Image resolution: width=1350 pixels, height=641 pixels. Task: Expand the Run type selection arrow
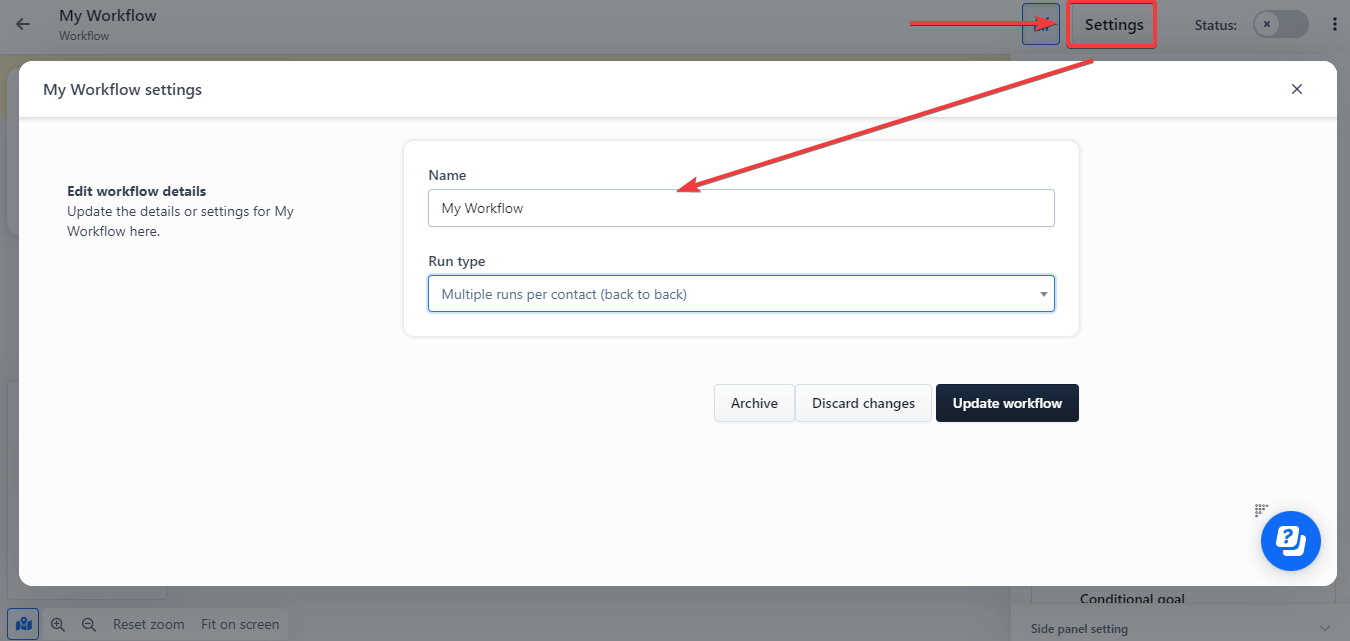tap(1043, 293)
